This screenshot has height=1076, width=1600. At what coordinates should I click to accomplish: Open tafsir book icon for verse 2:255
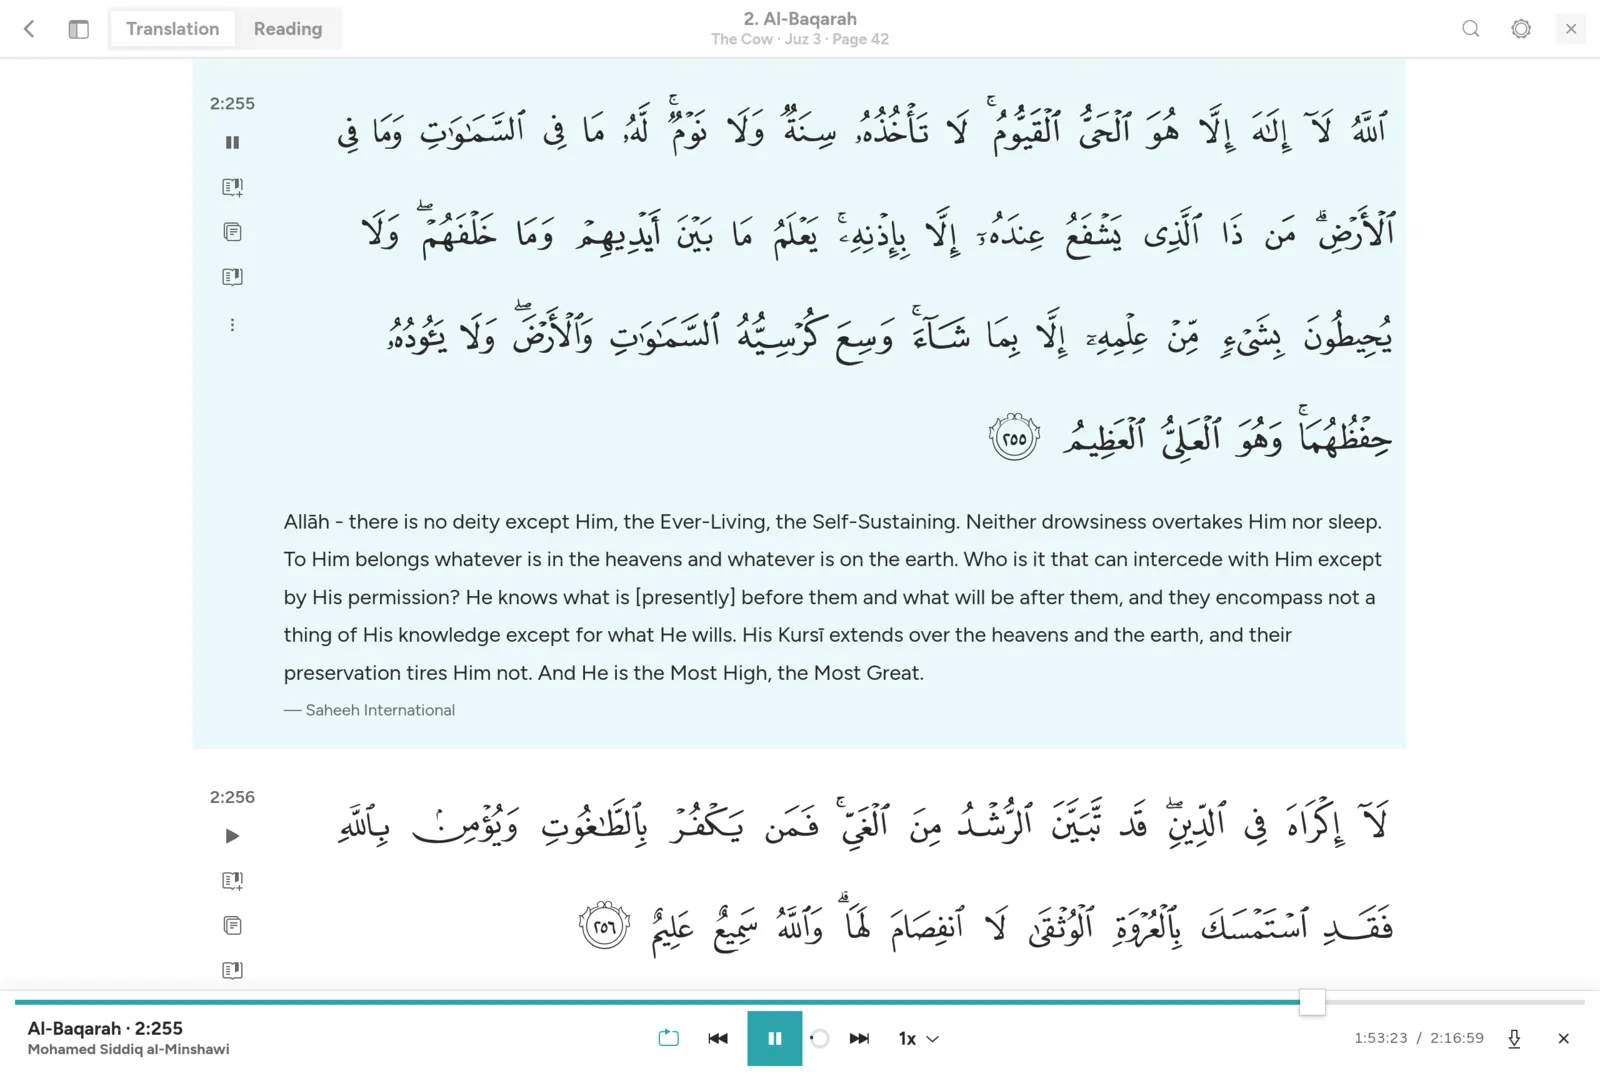pyautogui.click(x=232, y=277)
